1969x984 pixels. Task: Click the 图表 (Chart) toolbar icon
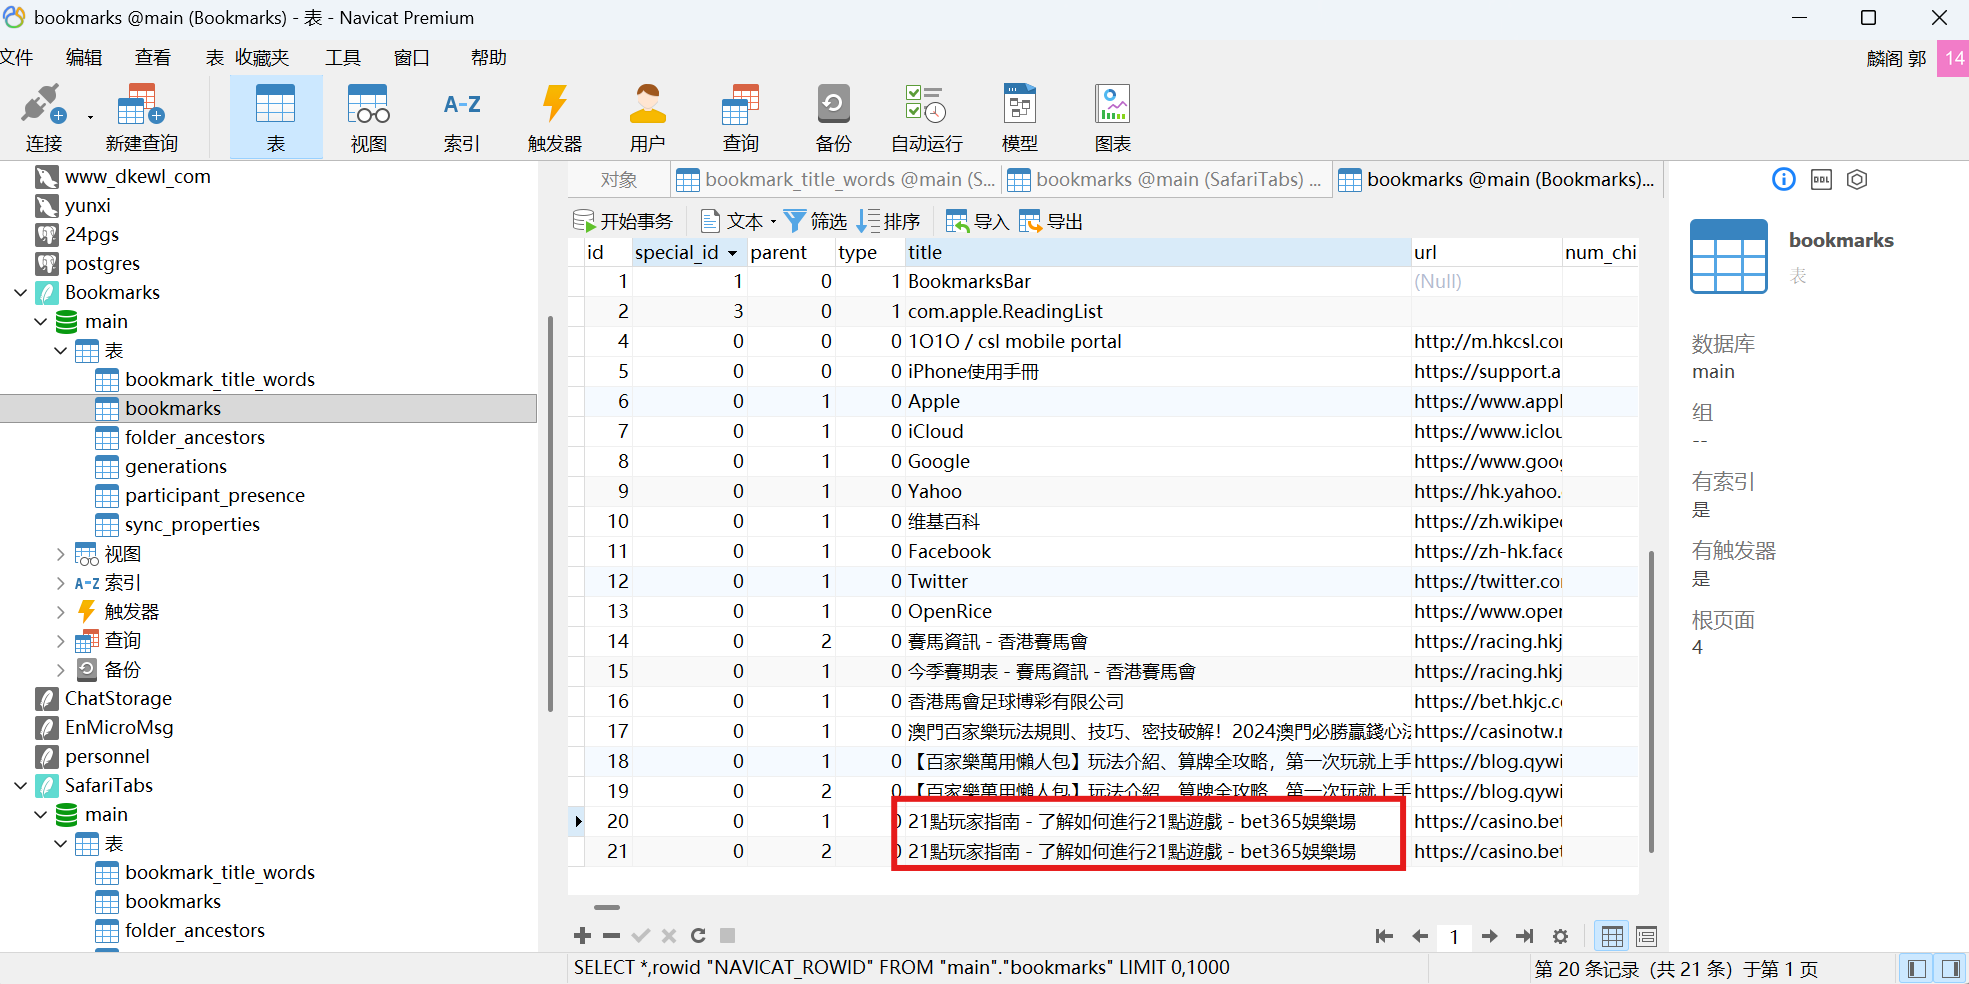[1112, 117]
